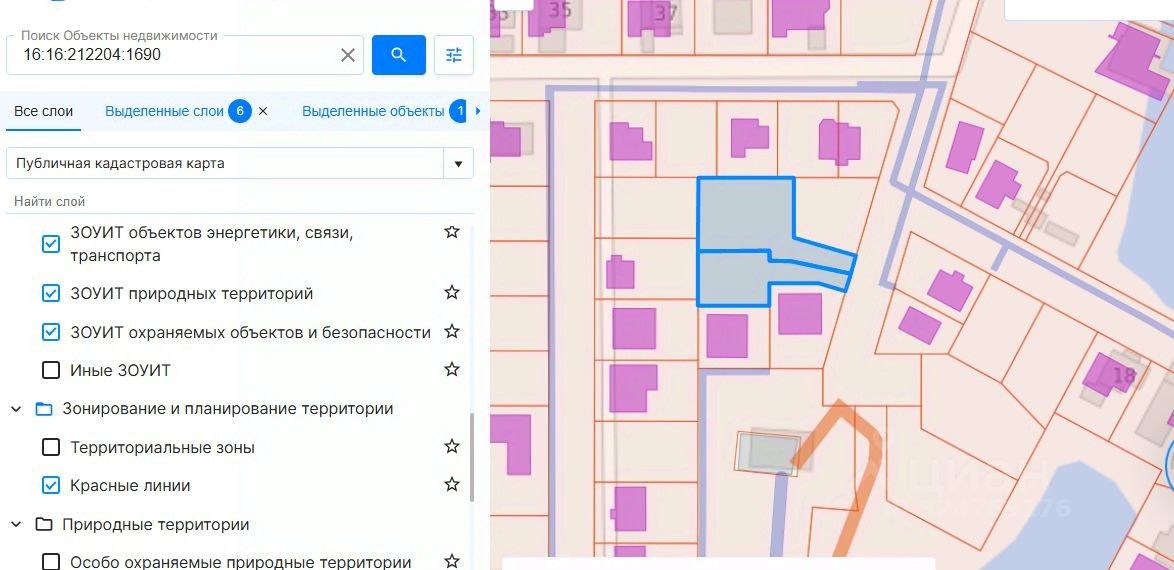Favorite 'Красные линии' layer star
Viewport: 1174px width, 570px height.
(451, 485)
